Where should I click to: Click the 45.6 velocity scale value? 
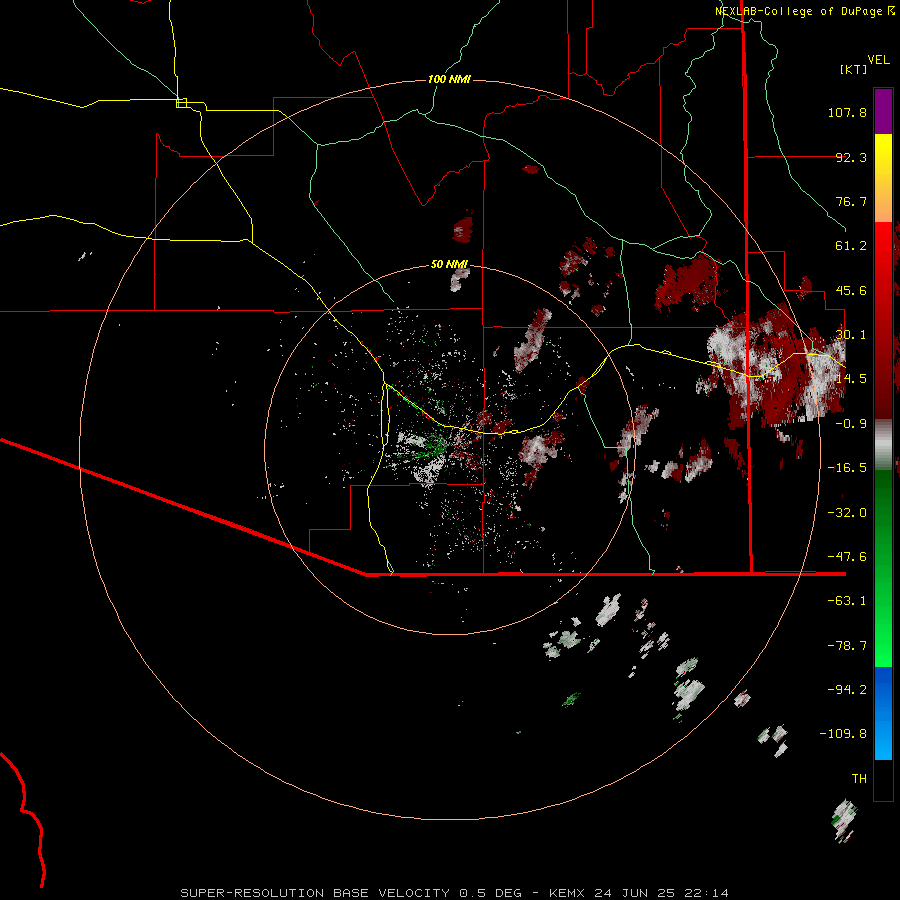pyautogui.click(x=851, y=290)
